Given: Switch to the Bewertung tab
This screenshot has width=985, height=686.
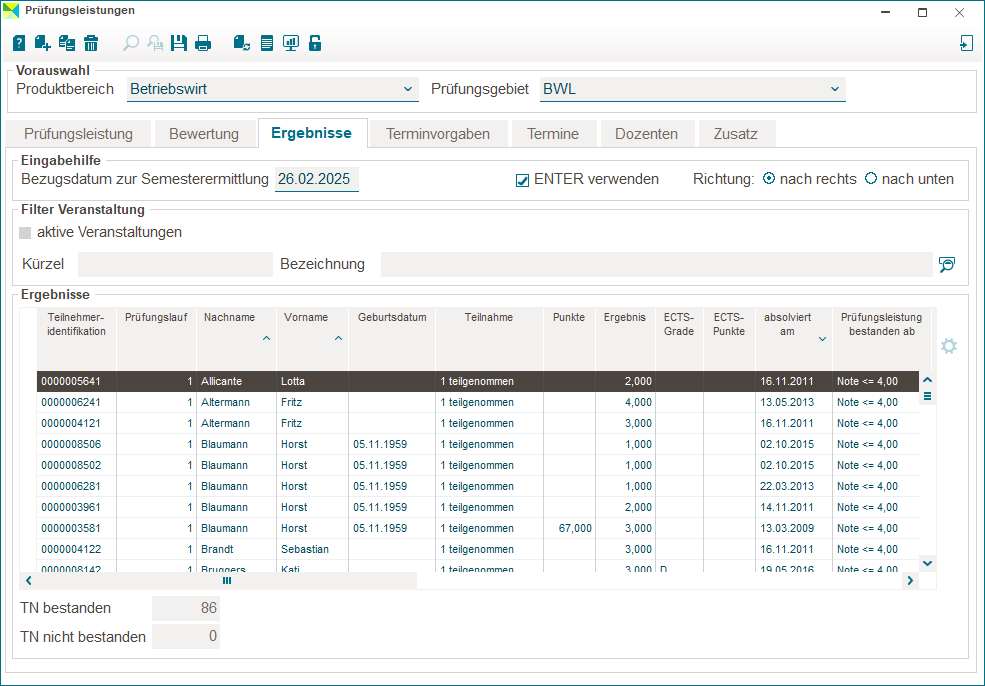Looking at the screenshot, I should tap(204, 134).
